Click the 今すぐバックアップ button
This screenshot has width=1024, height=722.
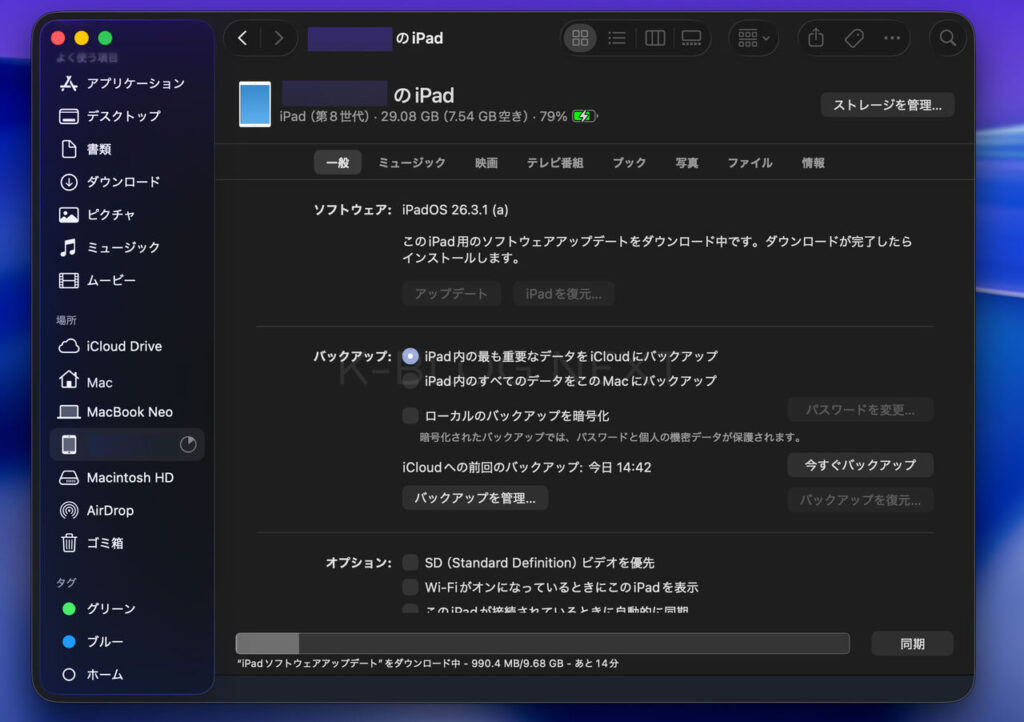[860, 465]
